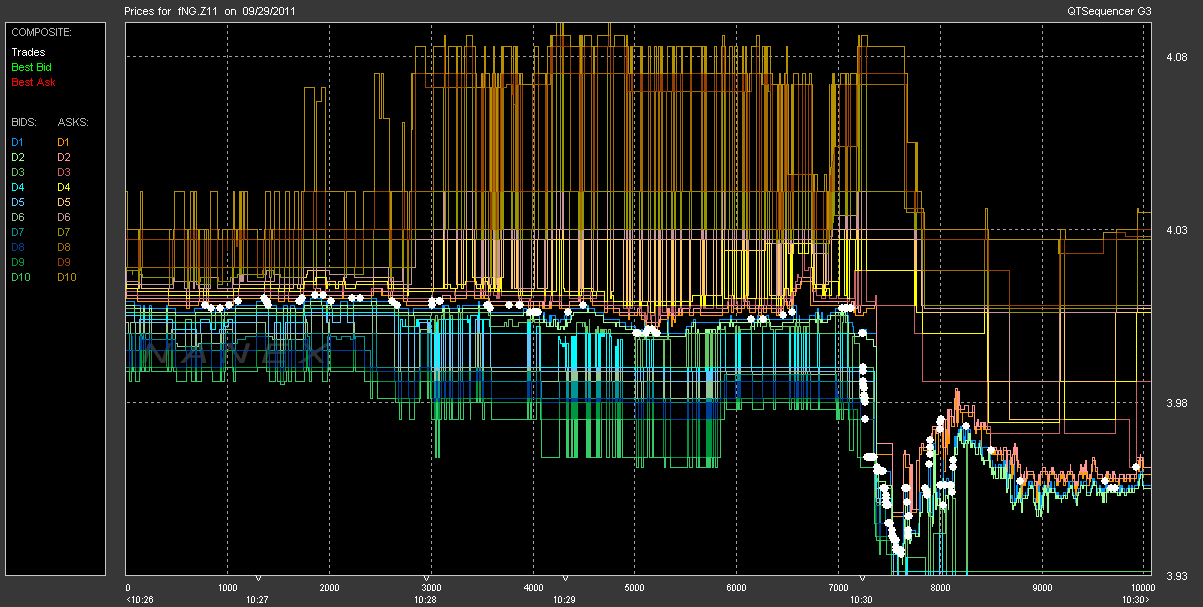Click the 9000 sequence axis label
This screenshot has width=1203, height=607.
click(1041, 588)
